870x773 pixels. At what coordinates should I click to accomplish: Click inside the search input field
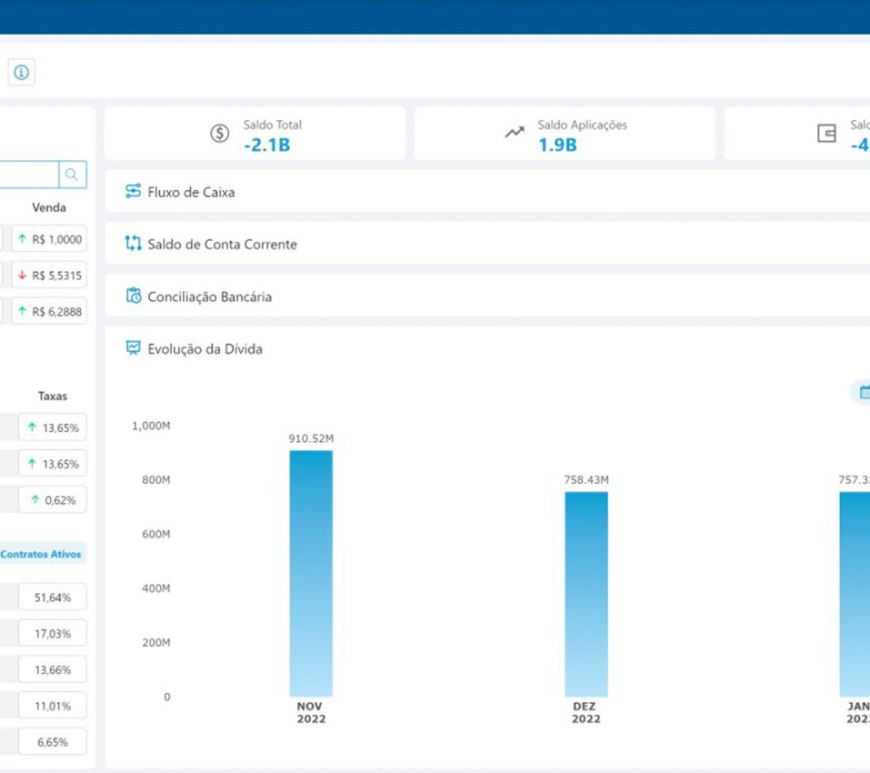pyautogui.click(x=28, y=175)
